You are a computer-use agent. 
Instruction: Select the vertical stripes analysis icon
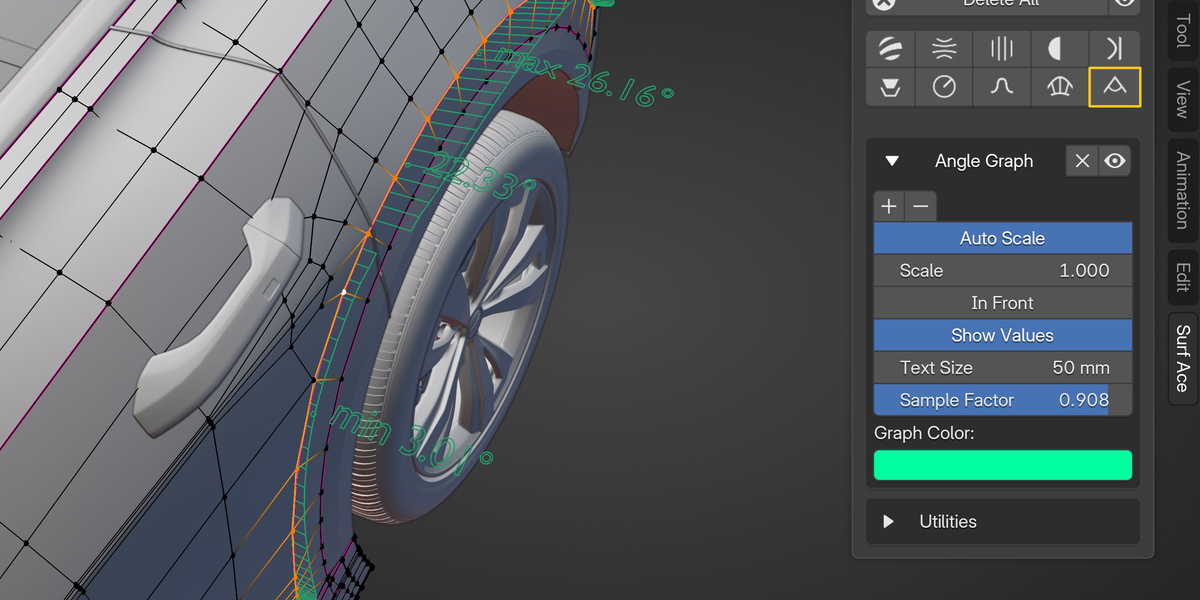pyautogui.click(x=1001, y=48)
